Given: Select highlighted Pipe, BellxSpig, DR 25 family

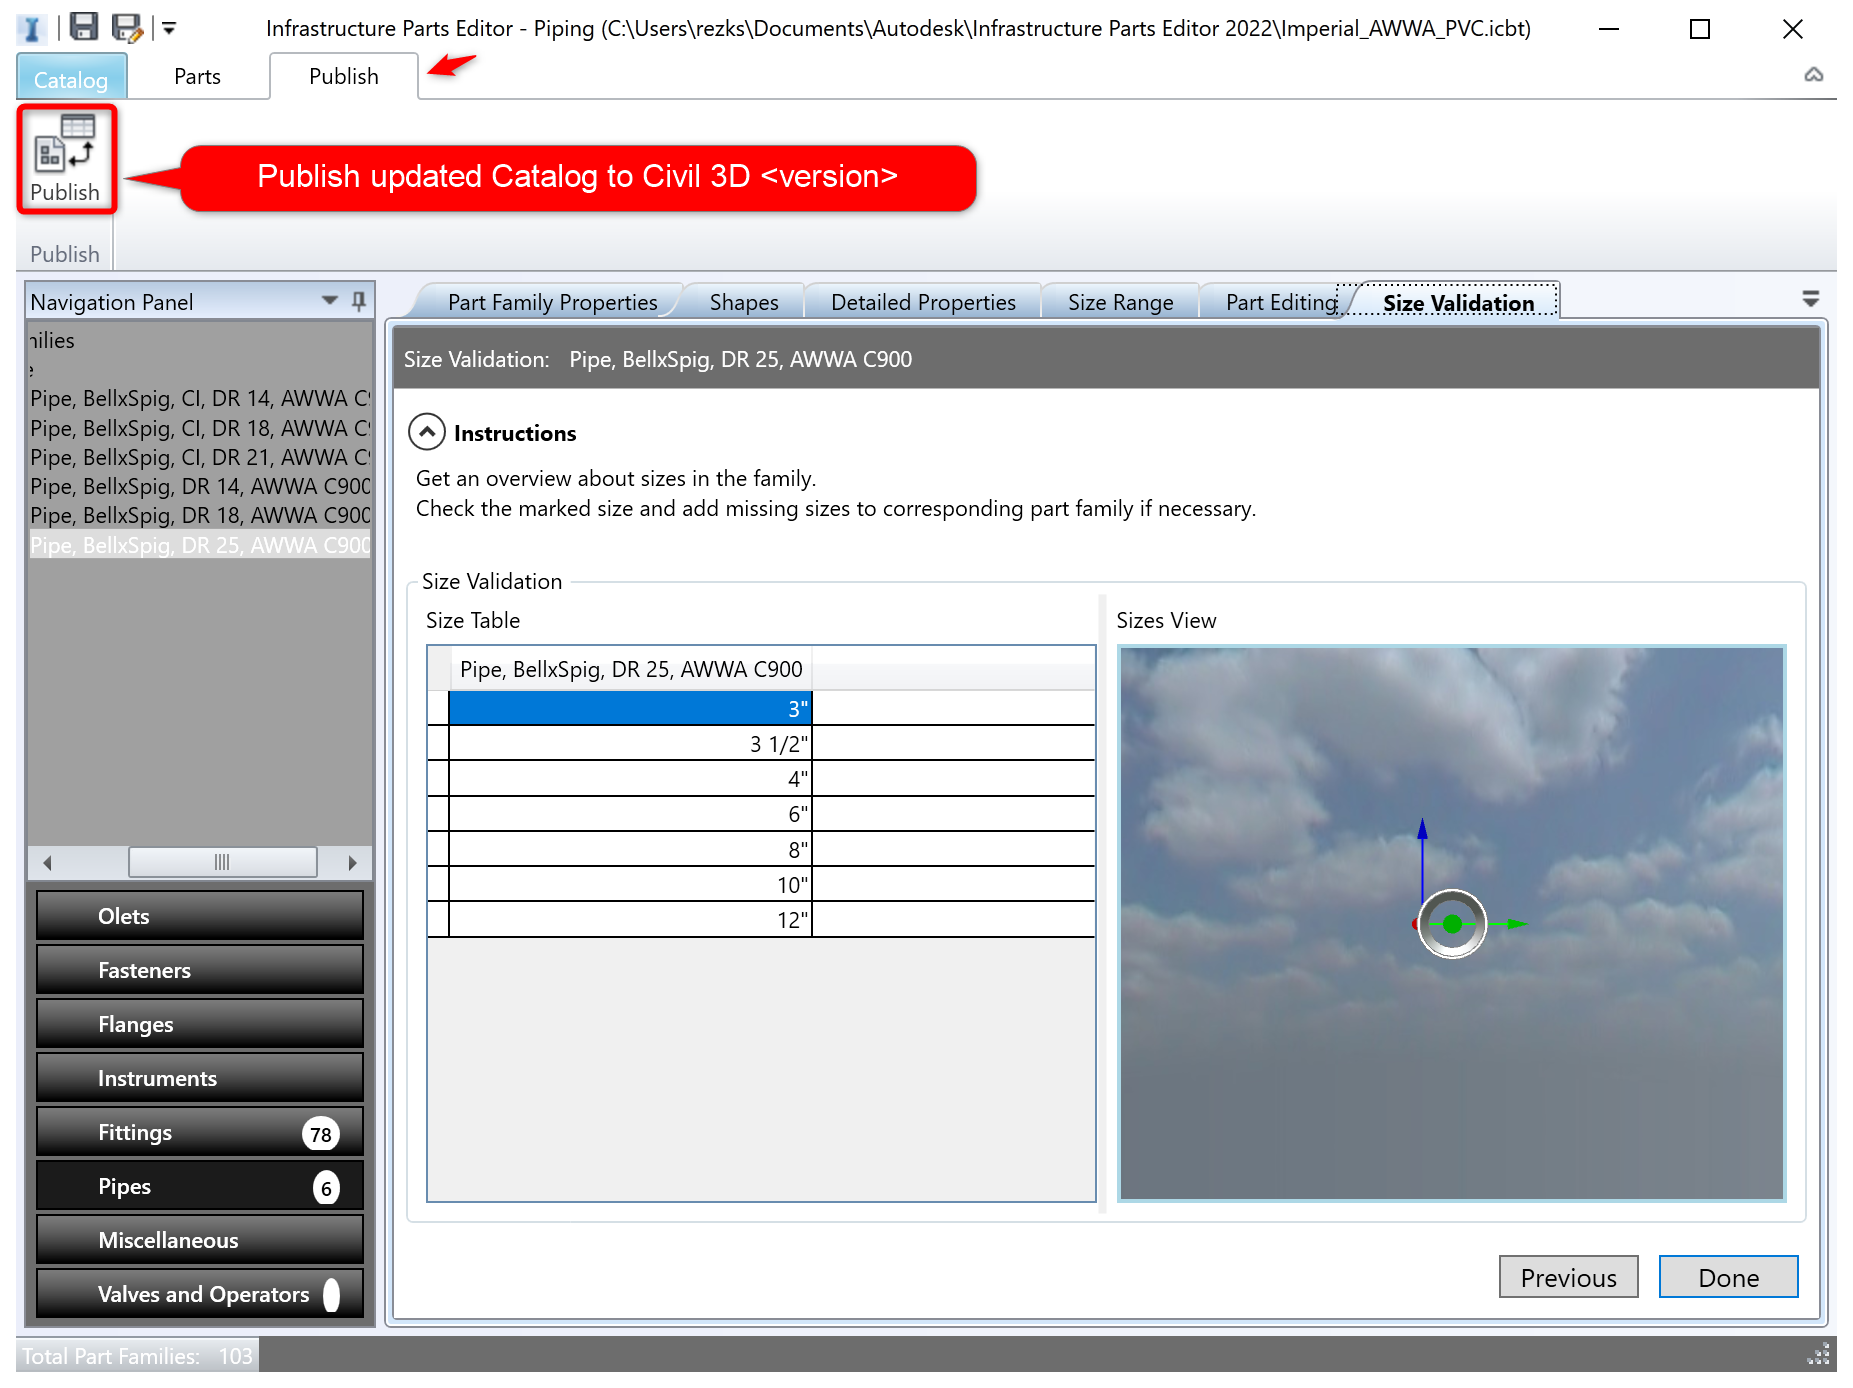Looking at the screenshot, I should (x=200, y=545).
